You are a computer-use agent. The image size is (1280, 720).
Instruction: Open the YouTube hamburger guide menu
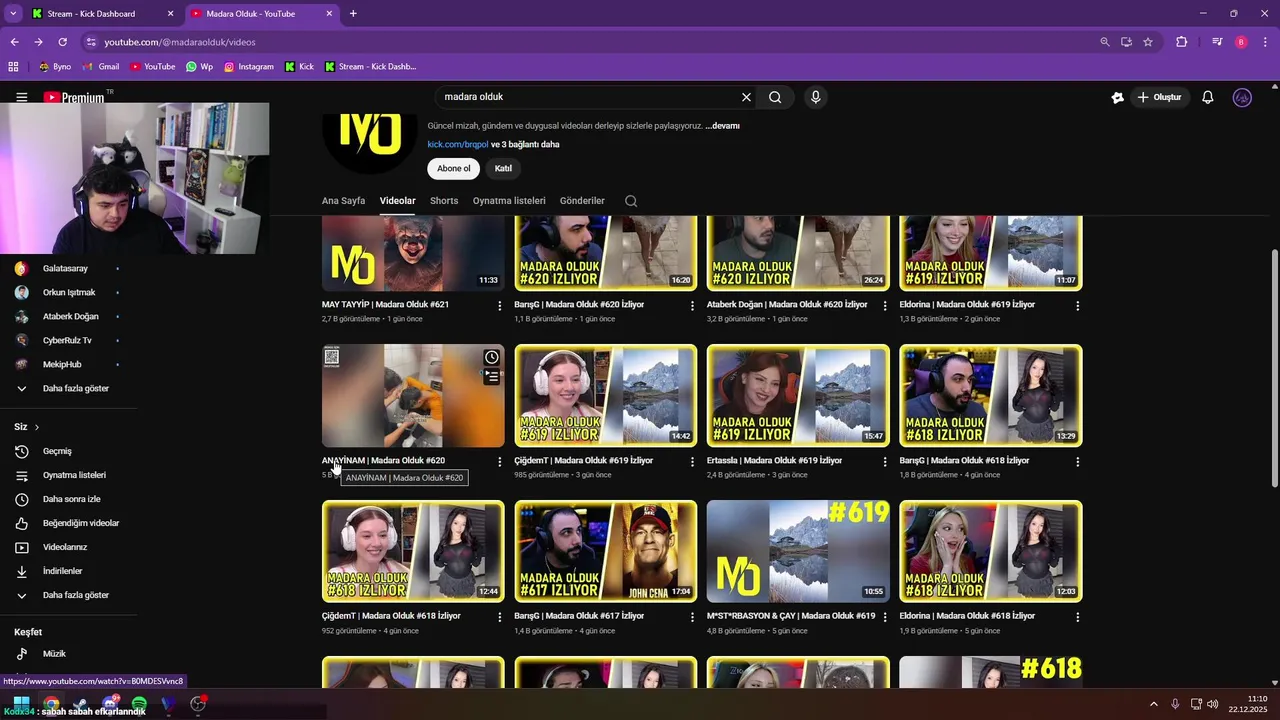tap(21, 97)
